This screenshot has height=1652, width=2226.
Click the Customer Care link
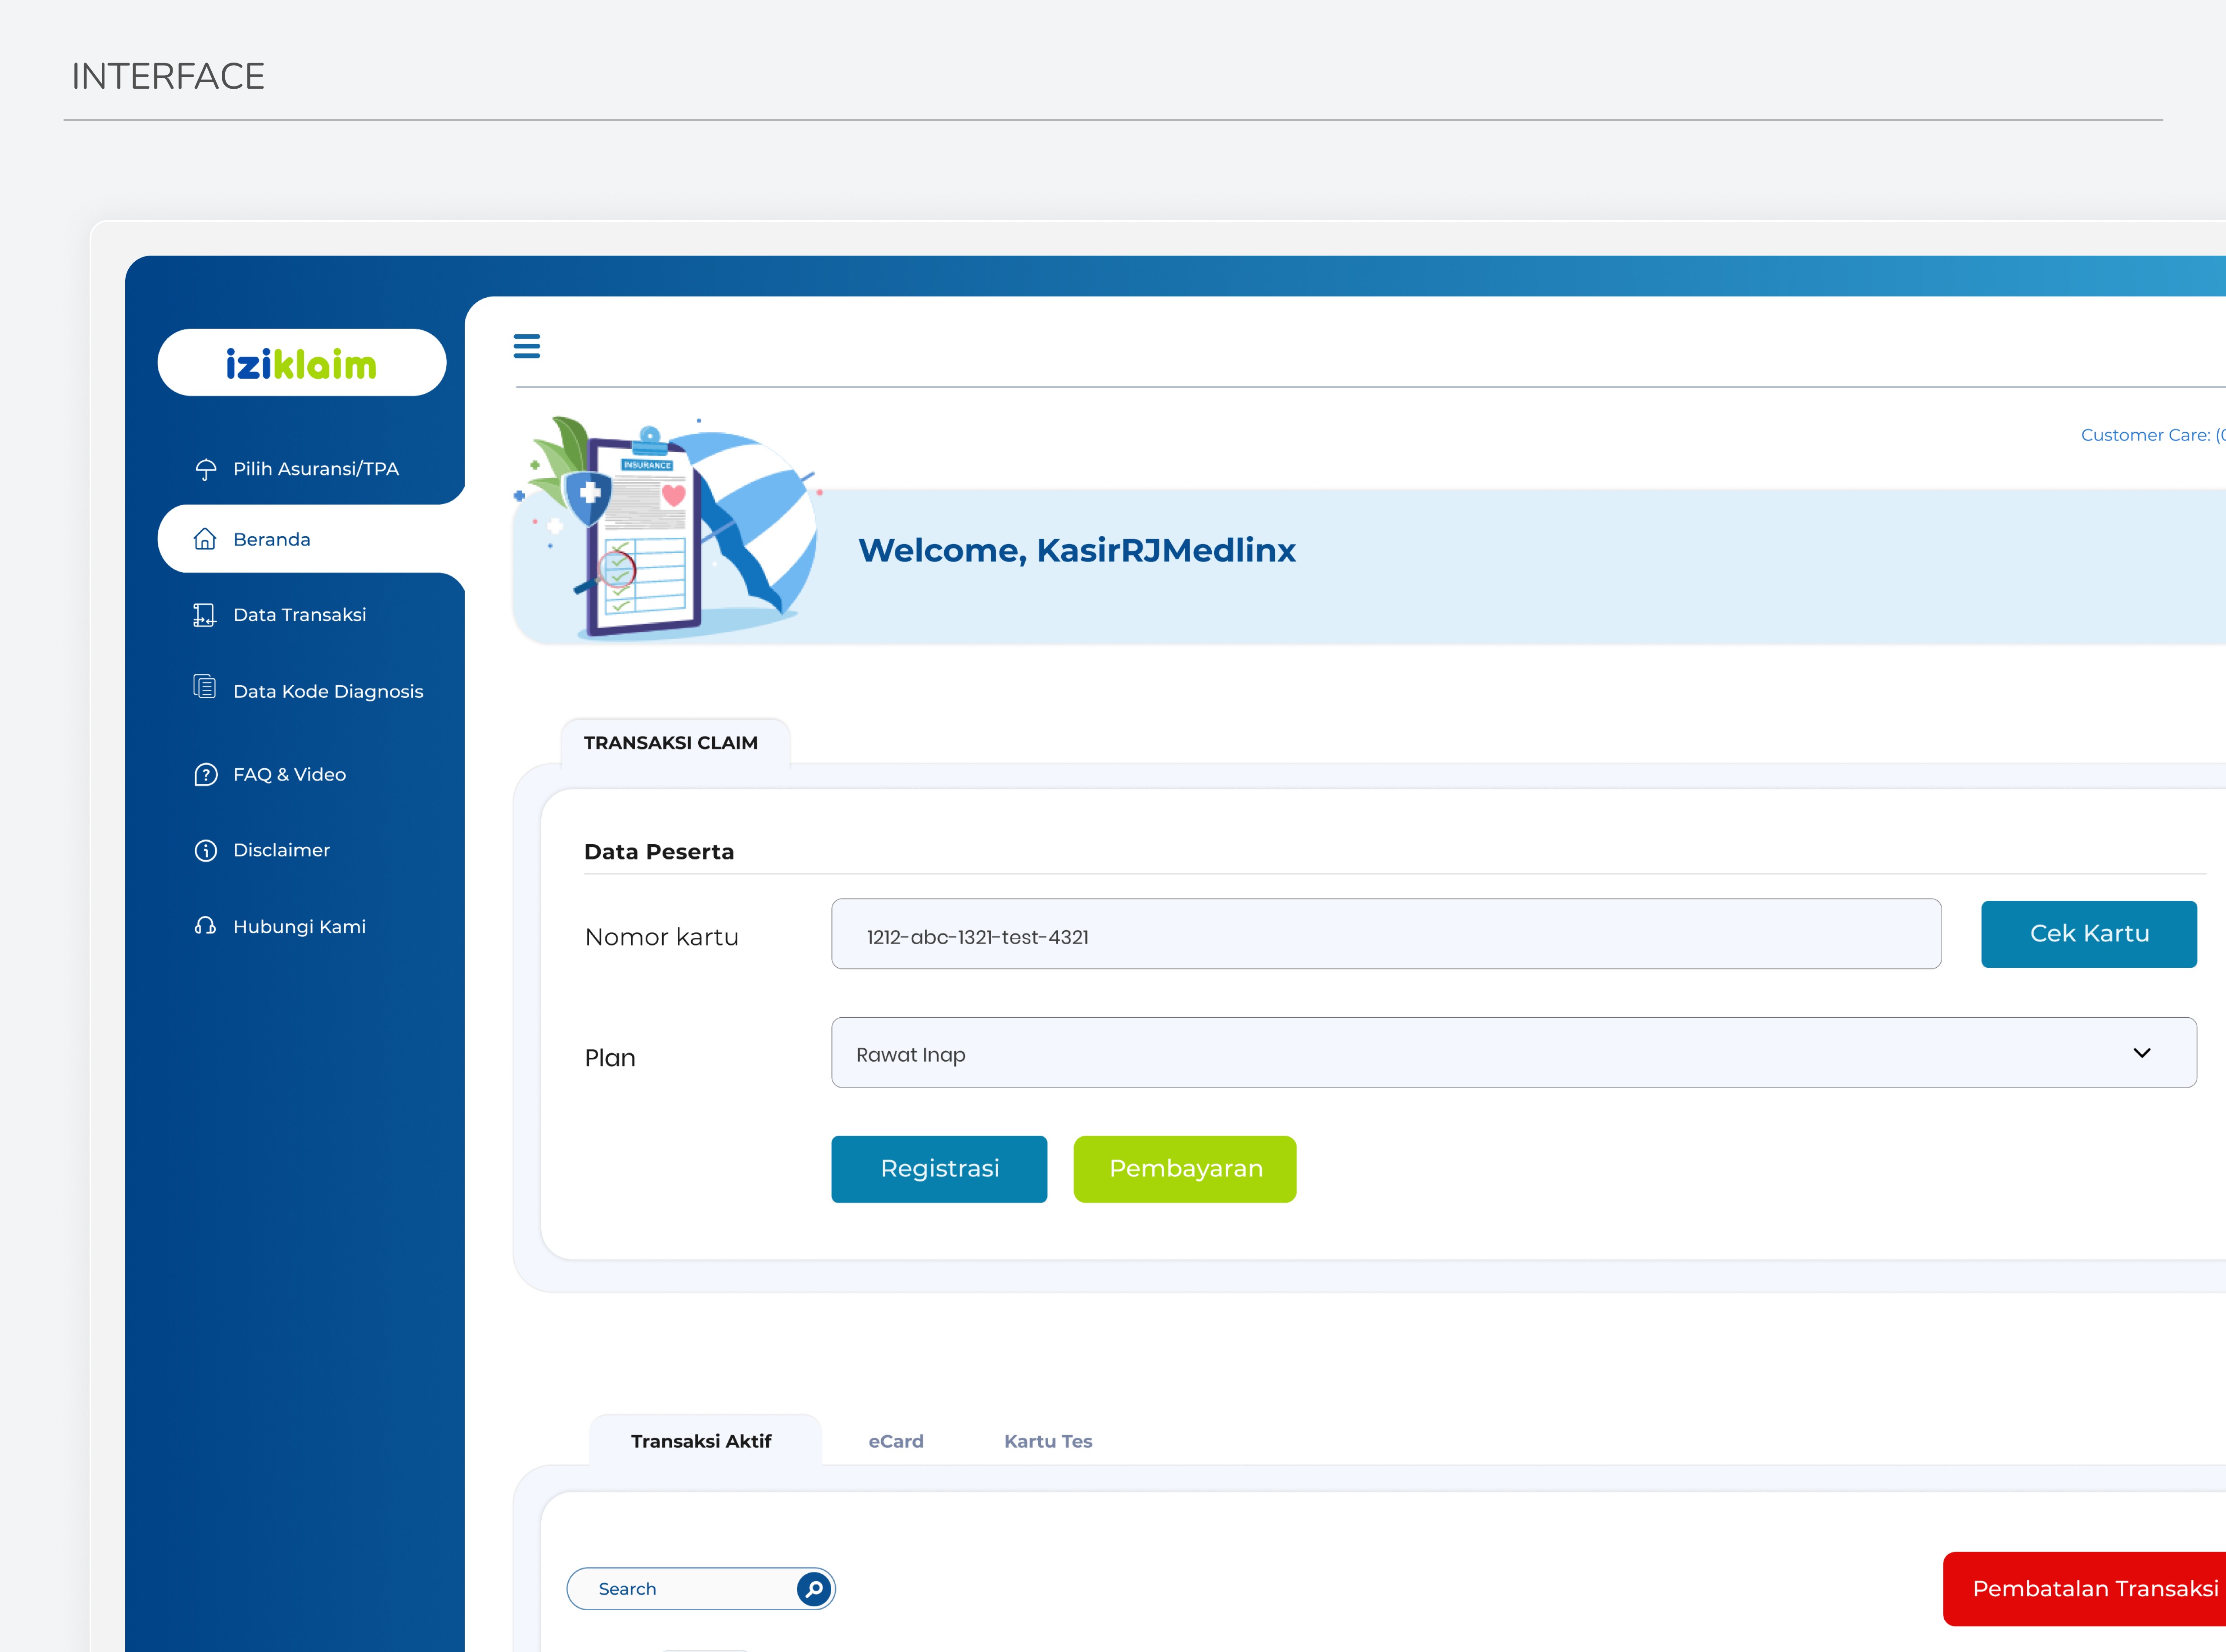click(2153, 435)
